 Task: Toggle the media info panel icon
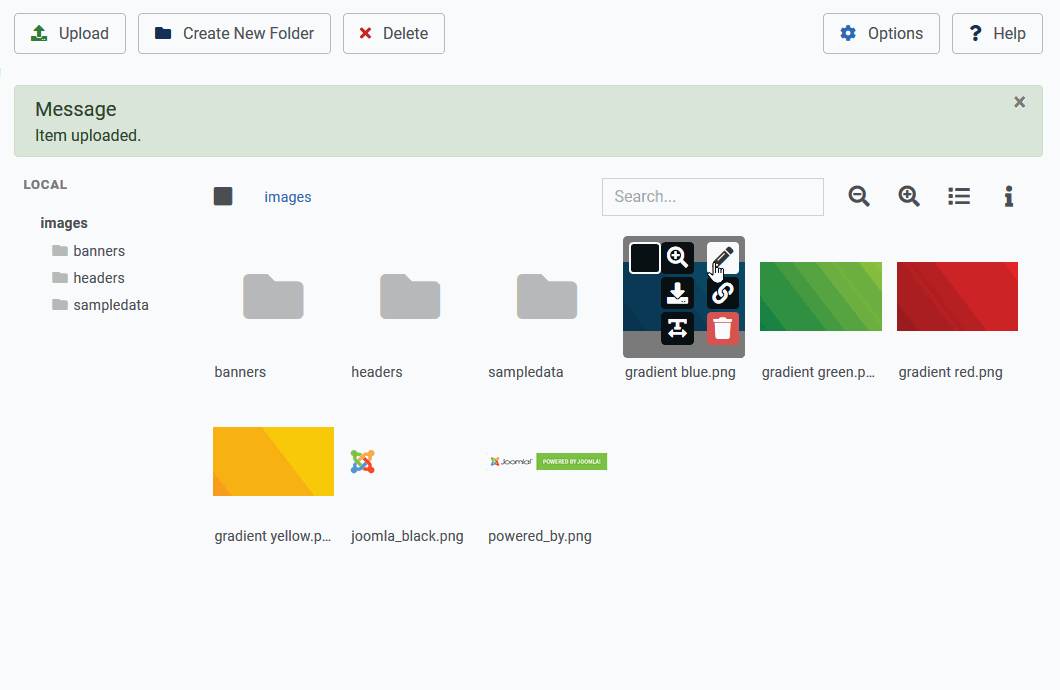click(1009, 197)
